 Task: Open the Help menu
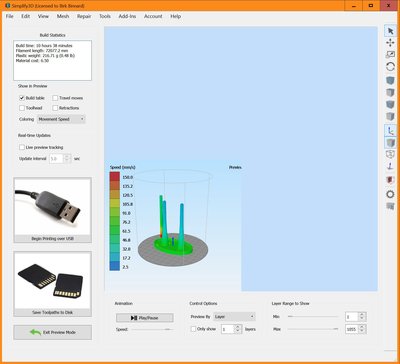176,16
